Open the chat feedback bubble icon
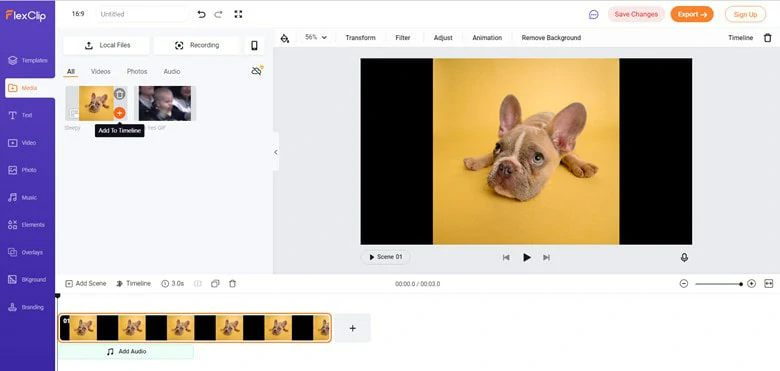 coord(593,14)
